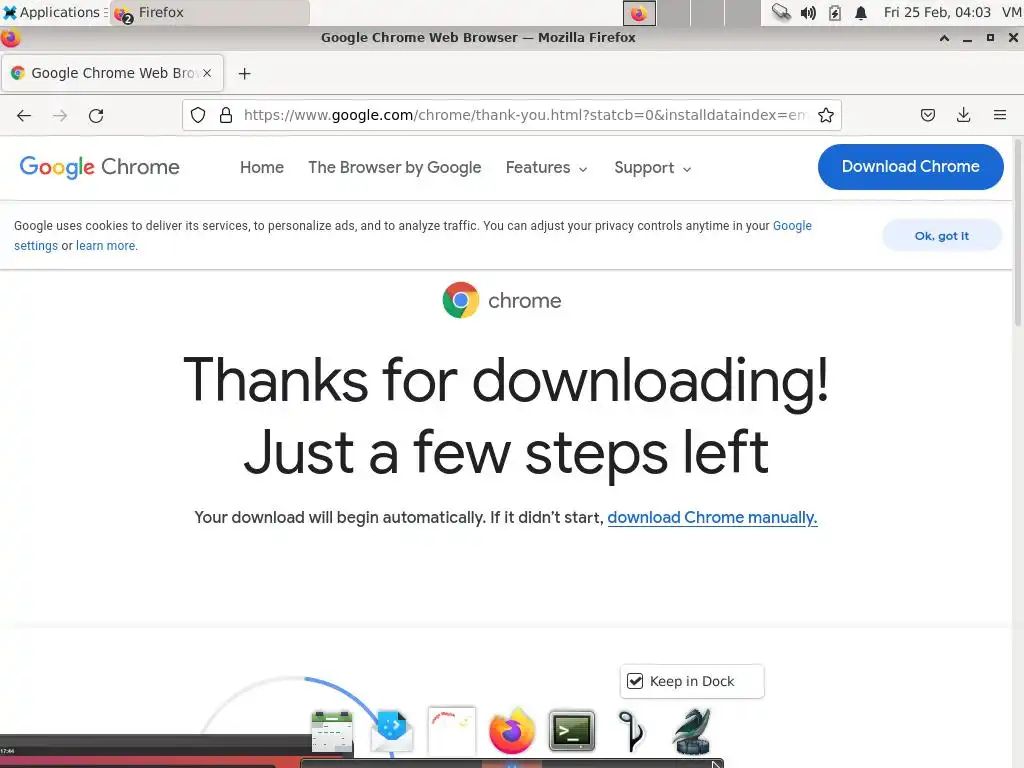
Task: Select the Firefox taskbar window button
Action: click(x=210, y=12)
